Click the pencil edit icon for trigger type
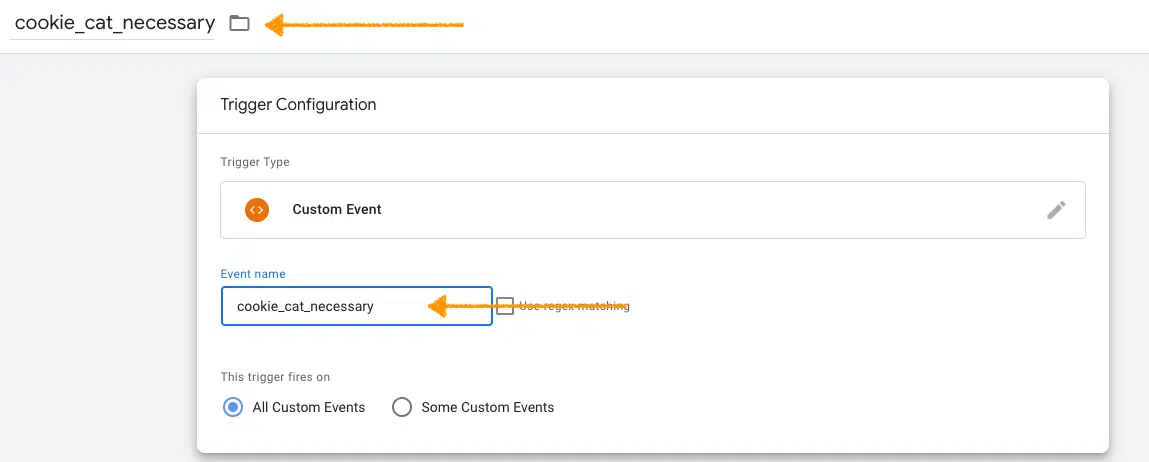1149x462 pixels. pyautogui.click(x=1056, y=210)
